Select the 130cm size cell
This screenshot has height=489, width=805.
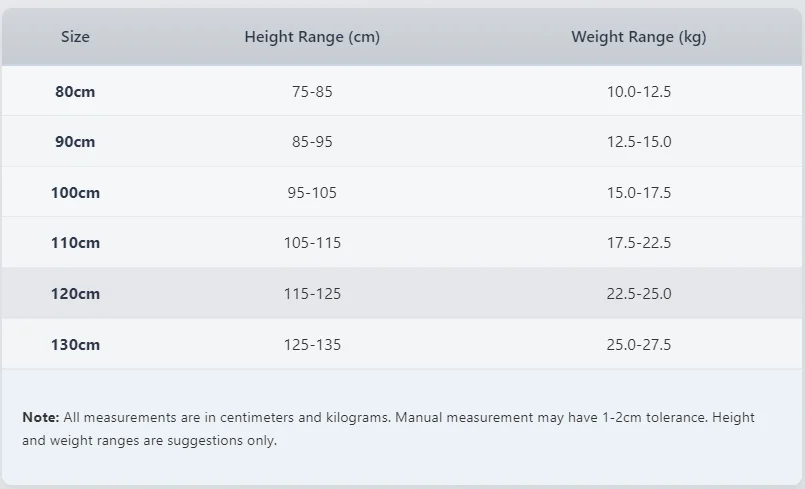click(x=75, y=345)
